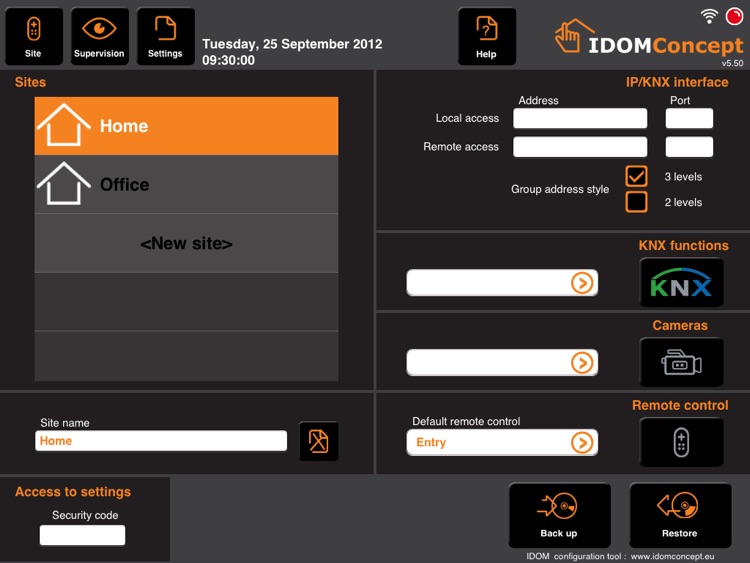Click the Local access address field
This screenshot has width=750, height=563.
tap(580, 118)
